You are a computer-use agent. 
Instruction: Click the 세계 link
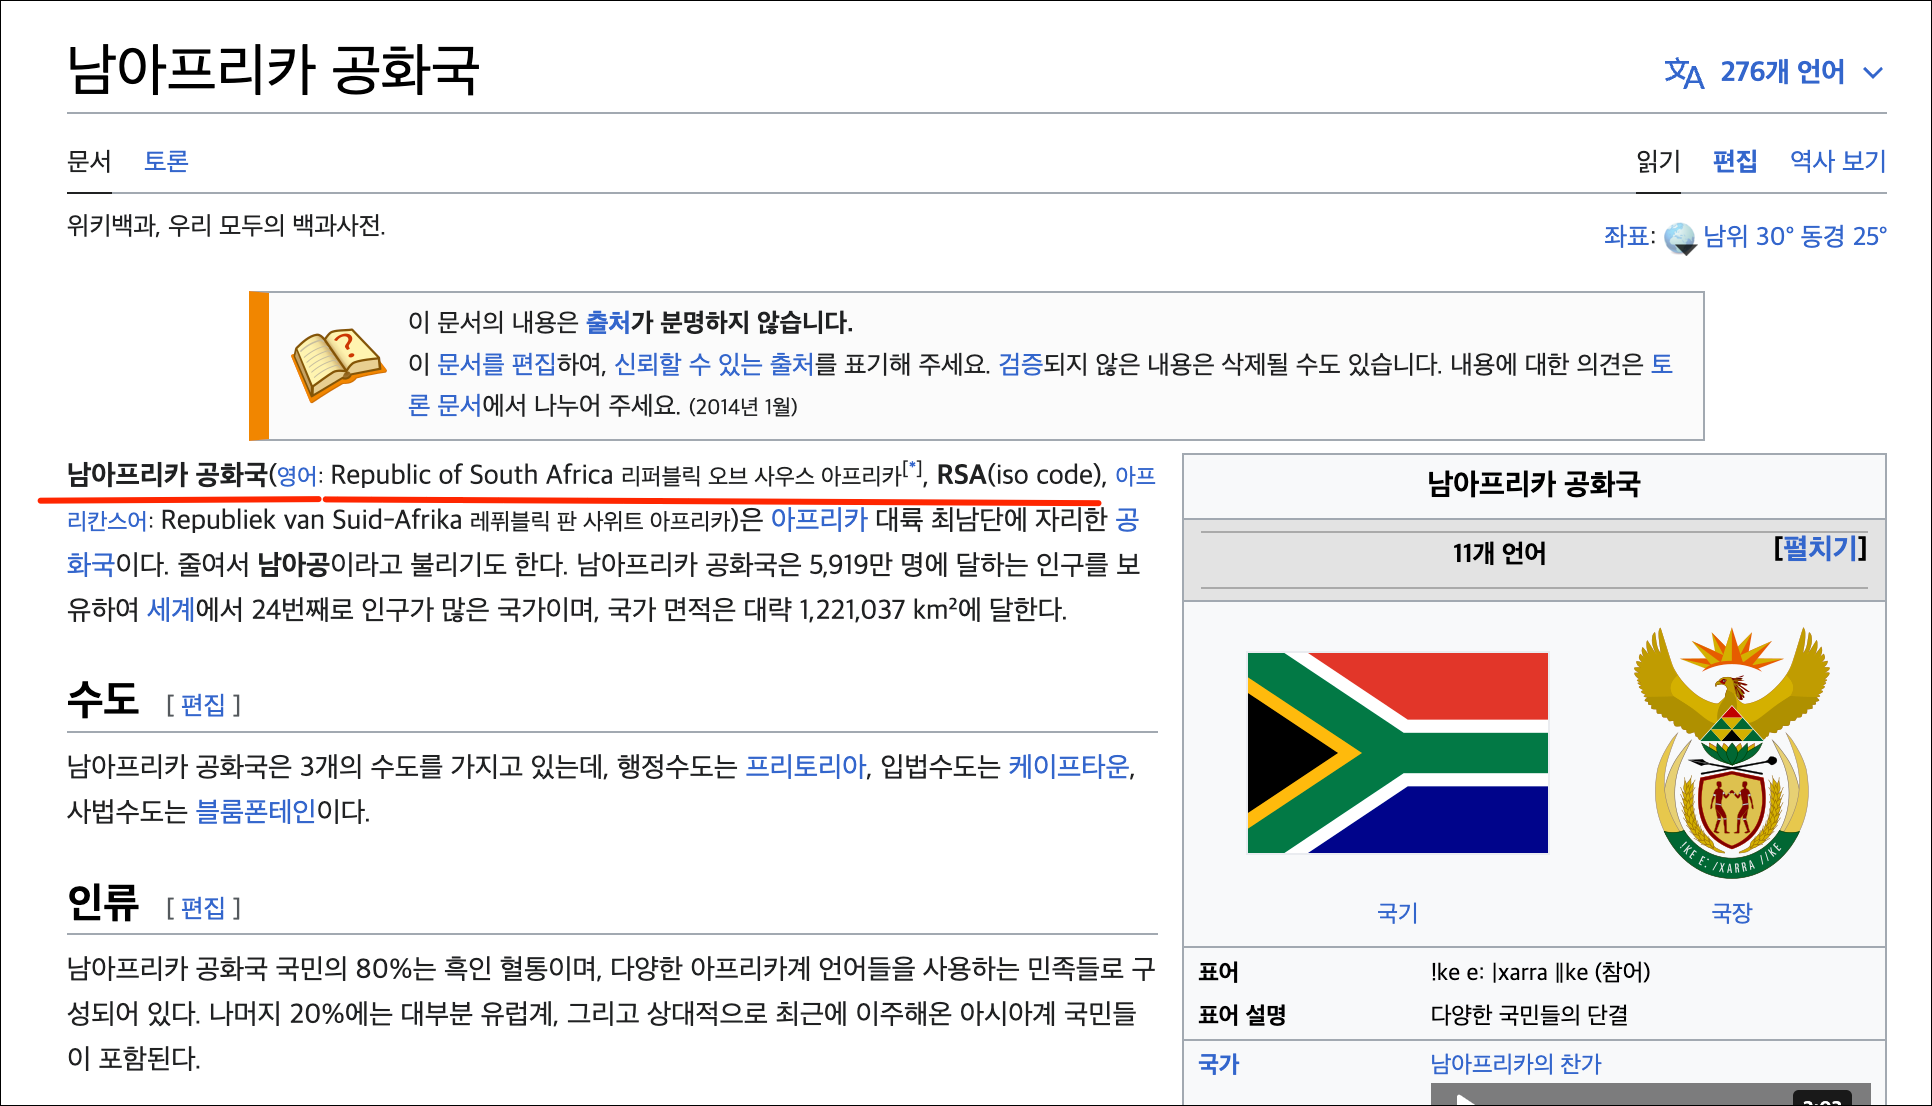171,609
